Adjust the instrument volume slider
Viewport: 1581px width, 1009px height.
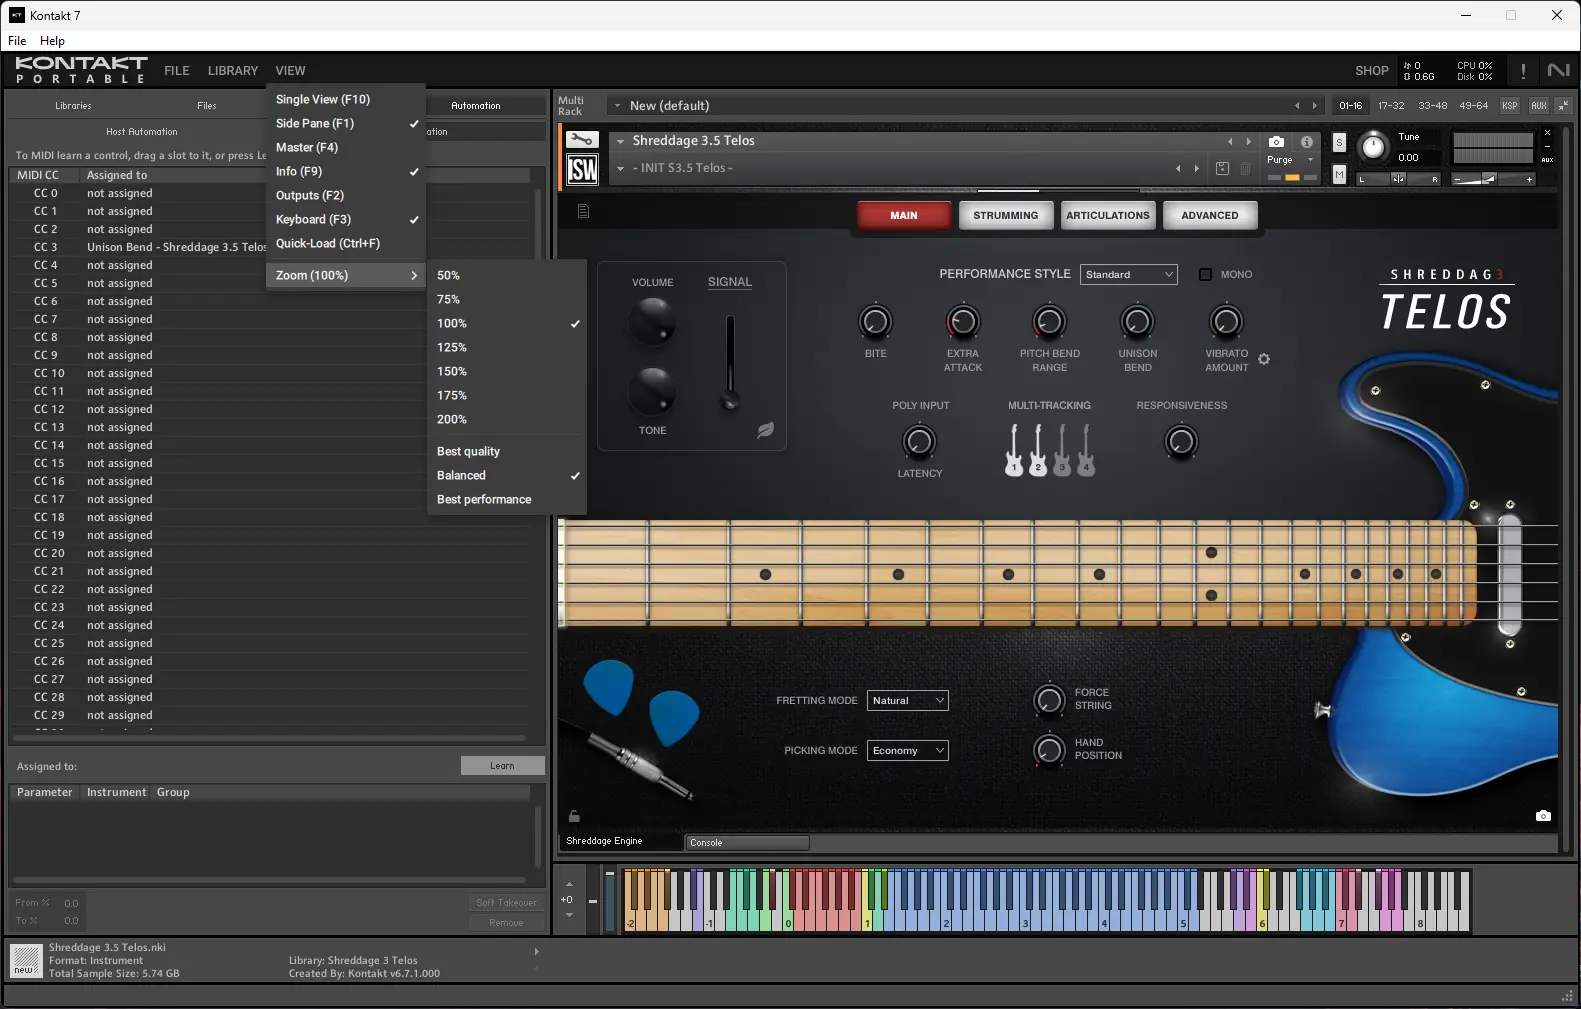[1491, 179]
